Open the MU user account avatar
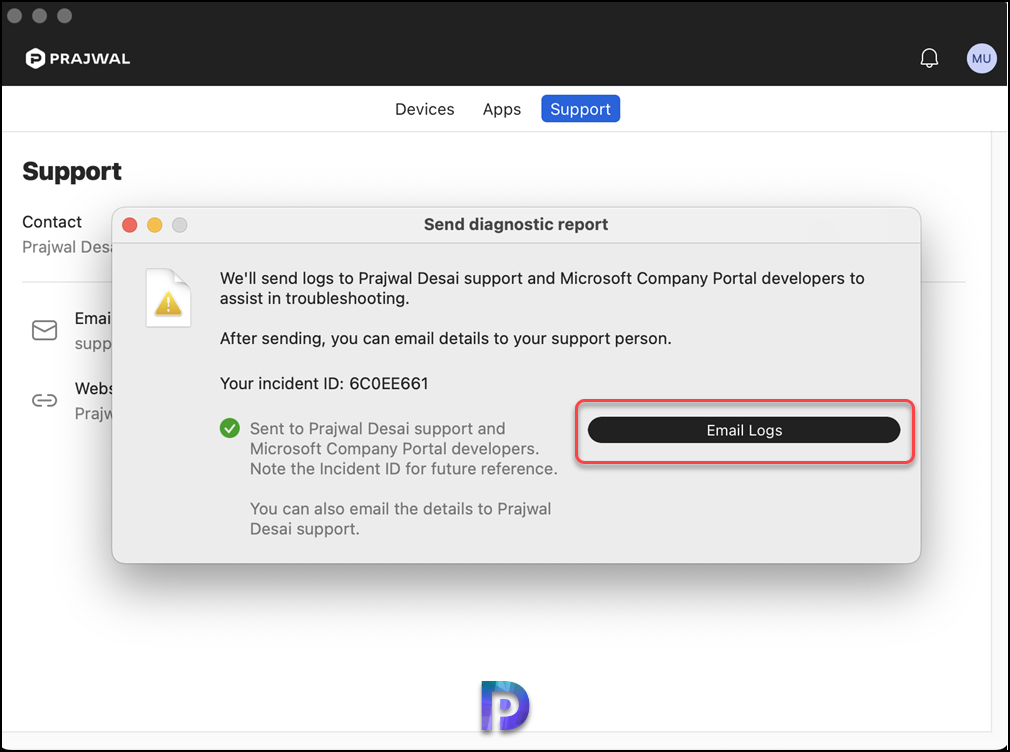The image size is (1010, 752). click(981, 59)
